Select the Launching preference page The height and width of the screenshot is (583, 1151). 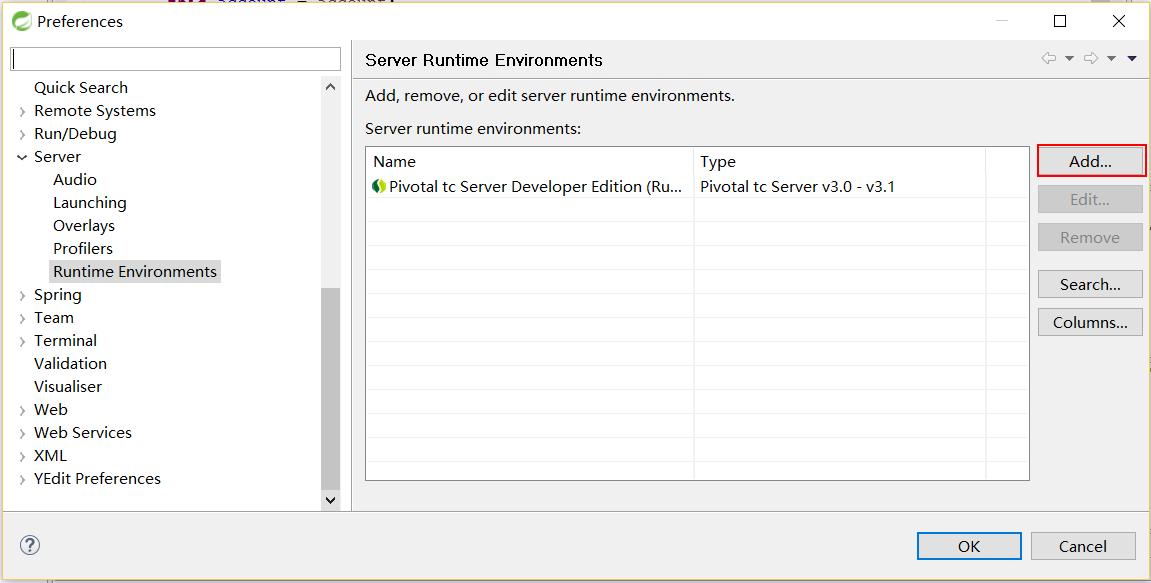point(90,203)
